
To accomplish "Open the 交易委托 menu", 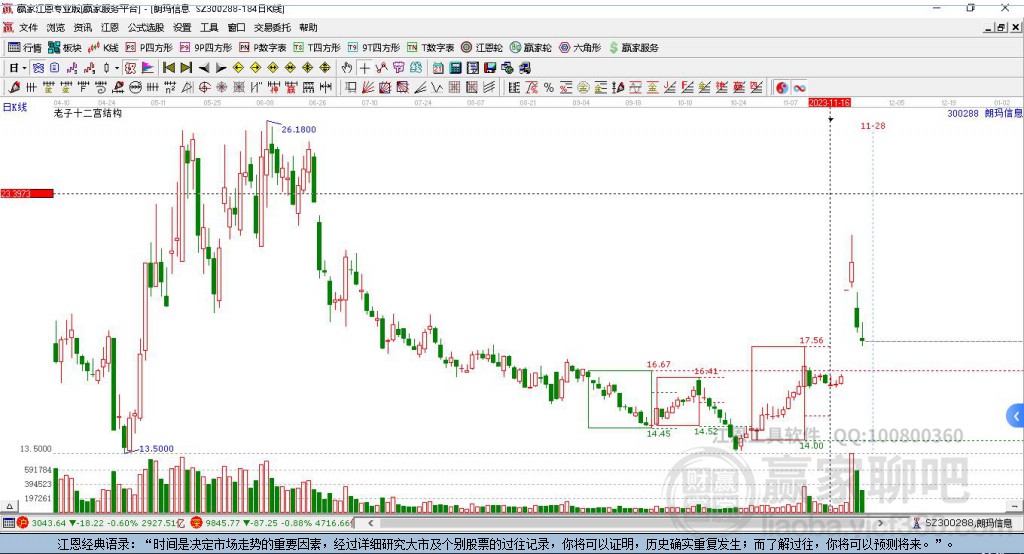I will pos(272,27).
